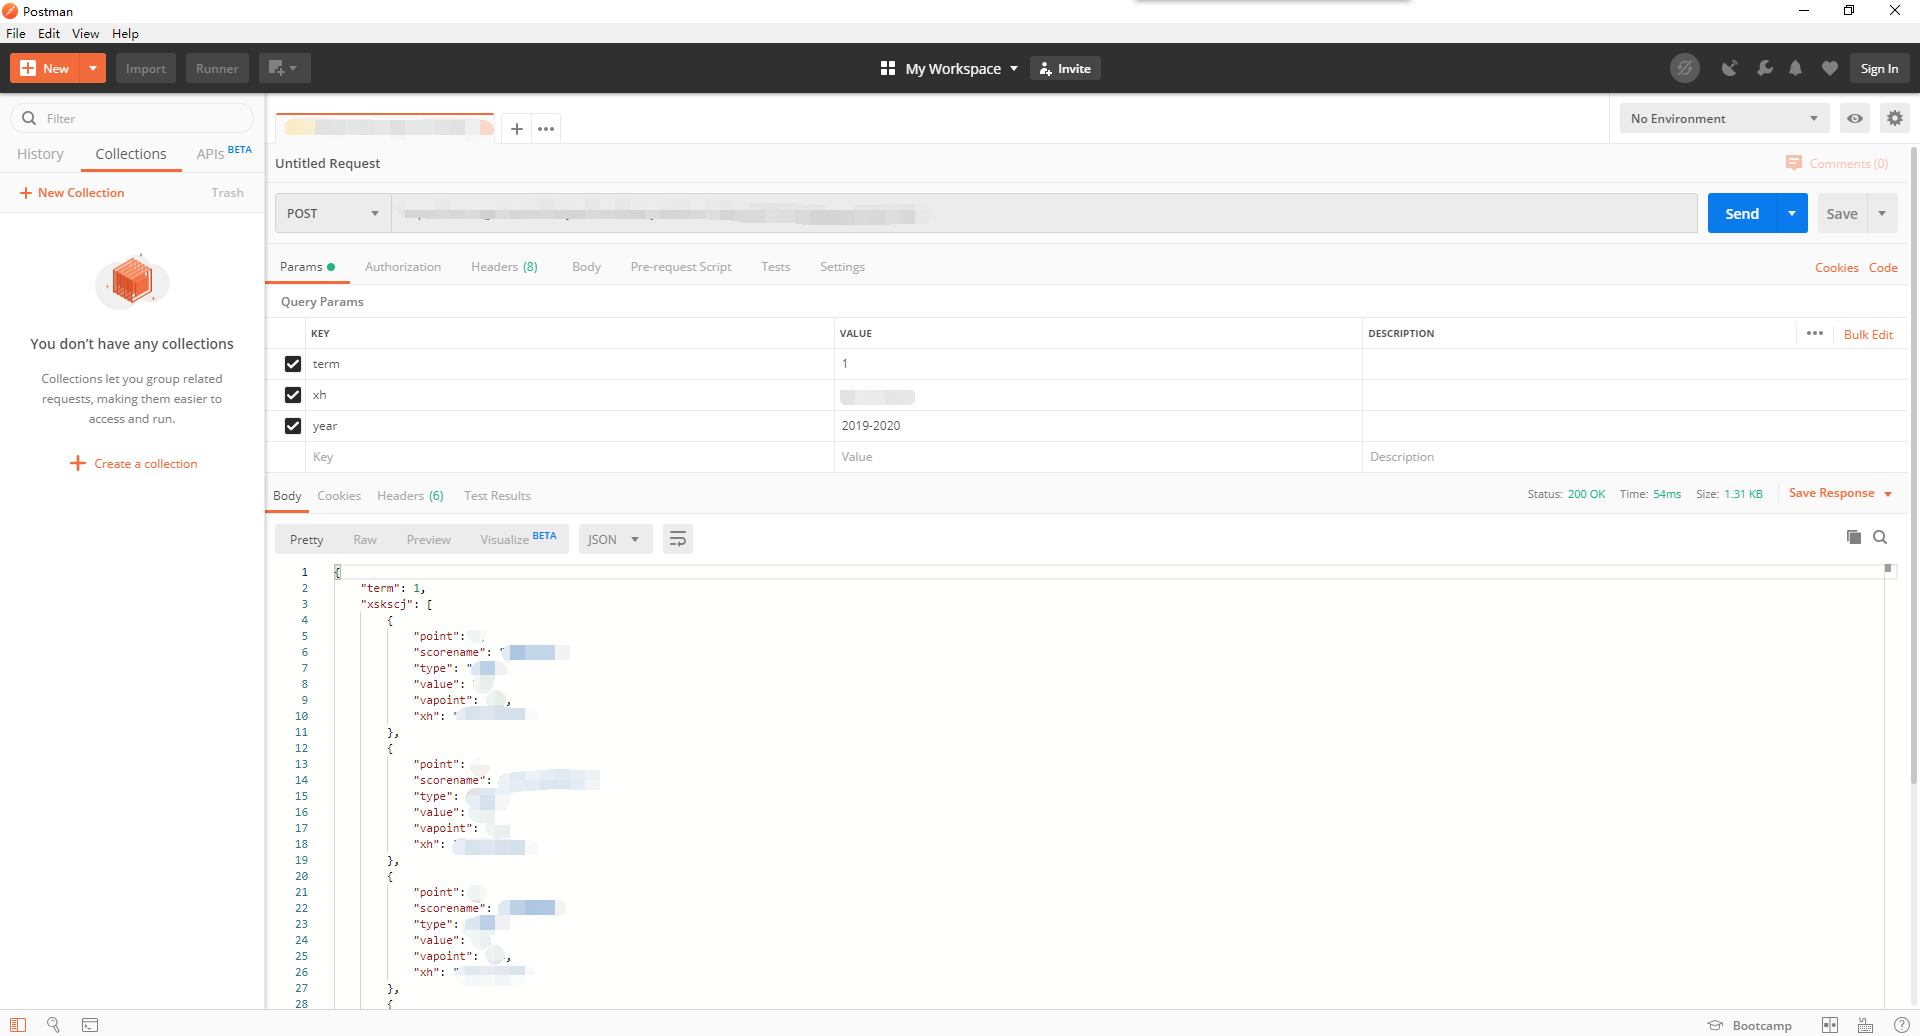Screen dimensions: 1920x1036
Task: Open the POST method dropdown
Action: [x=332, y=213]
